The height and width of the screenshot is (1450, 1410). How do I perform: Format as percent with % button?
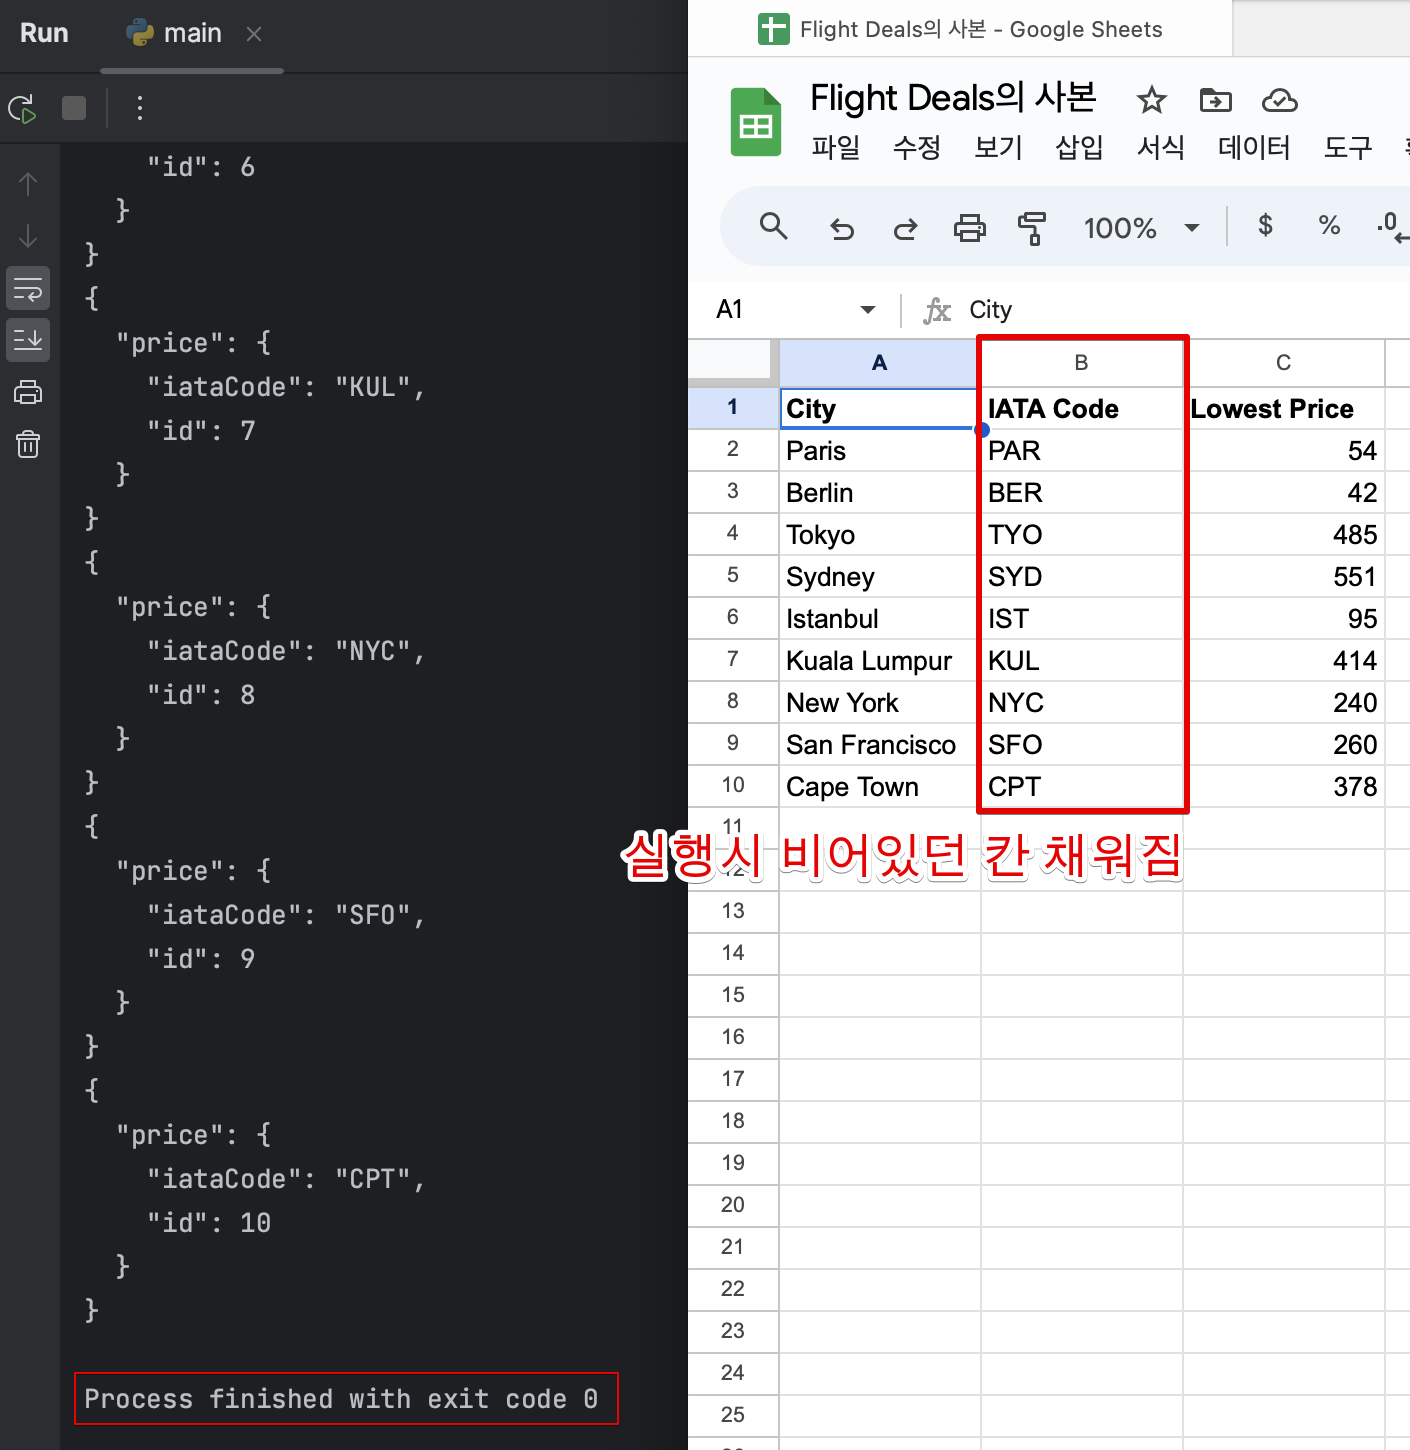[x=1329, y=226]
